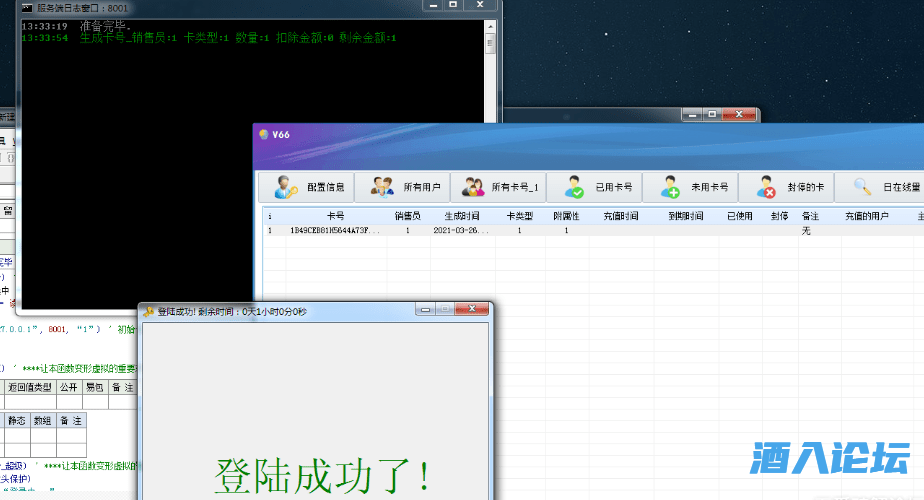Select card row 1B49CEB81H5644A73F
The height and width of the screenshot is (500, 924).
[335, 231]
